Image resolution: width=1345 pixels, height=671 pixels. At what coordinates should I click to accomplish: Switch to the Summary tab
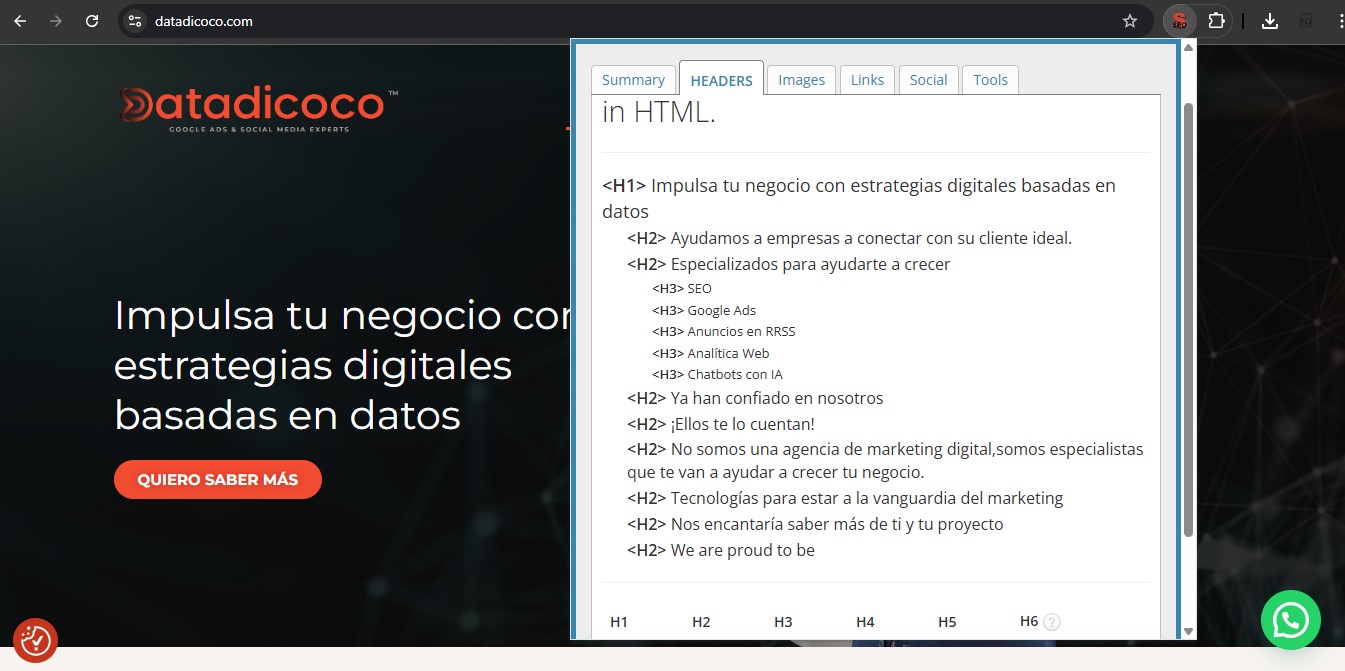tap(633, 80)
